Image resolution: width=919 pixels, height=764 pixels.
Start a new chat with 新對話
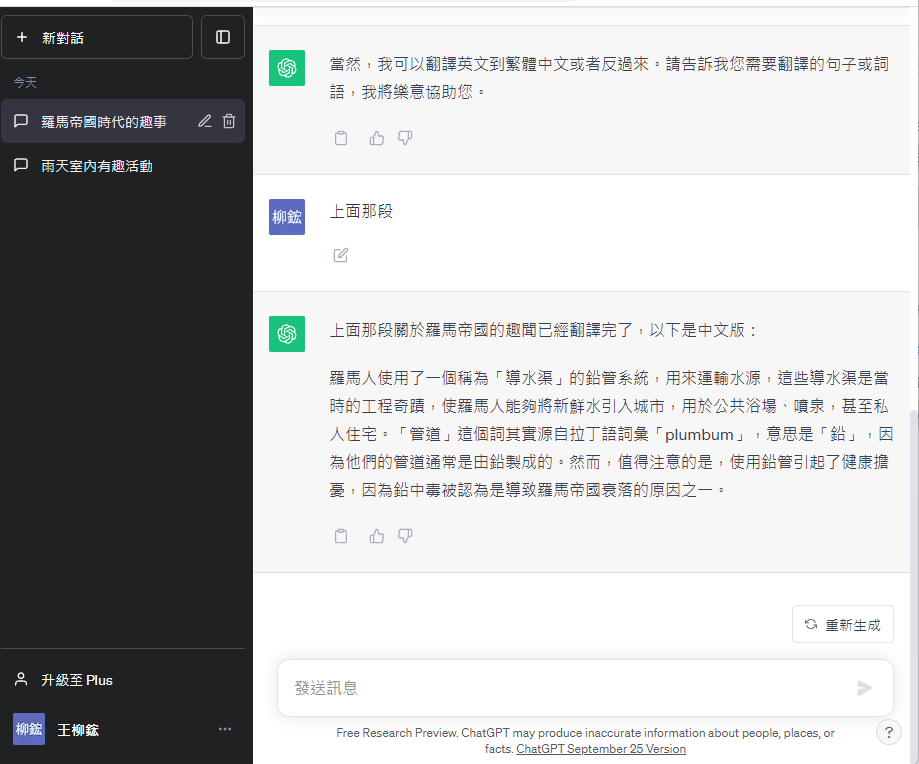[97, 37]
